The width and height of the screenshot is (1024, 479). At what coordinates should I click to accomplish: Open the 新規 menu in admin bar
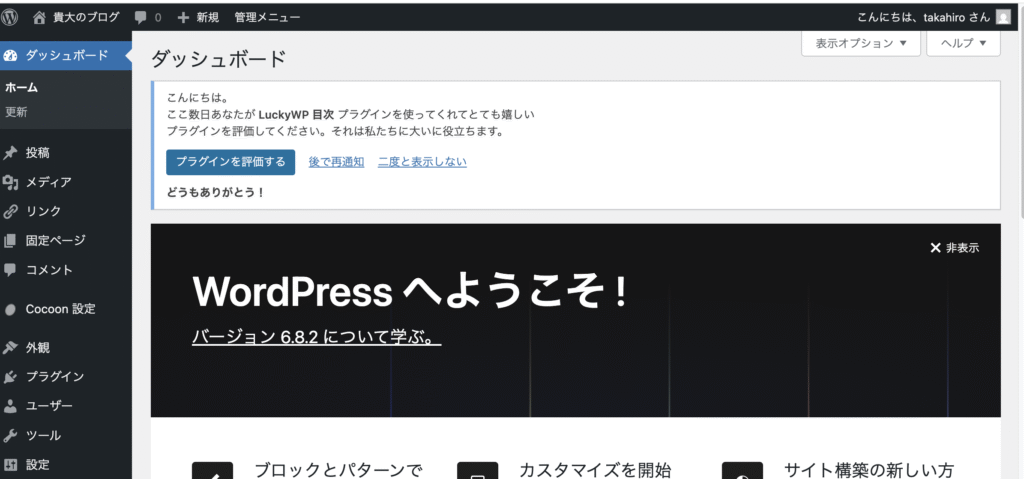(199, 18)
